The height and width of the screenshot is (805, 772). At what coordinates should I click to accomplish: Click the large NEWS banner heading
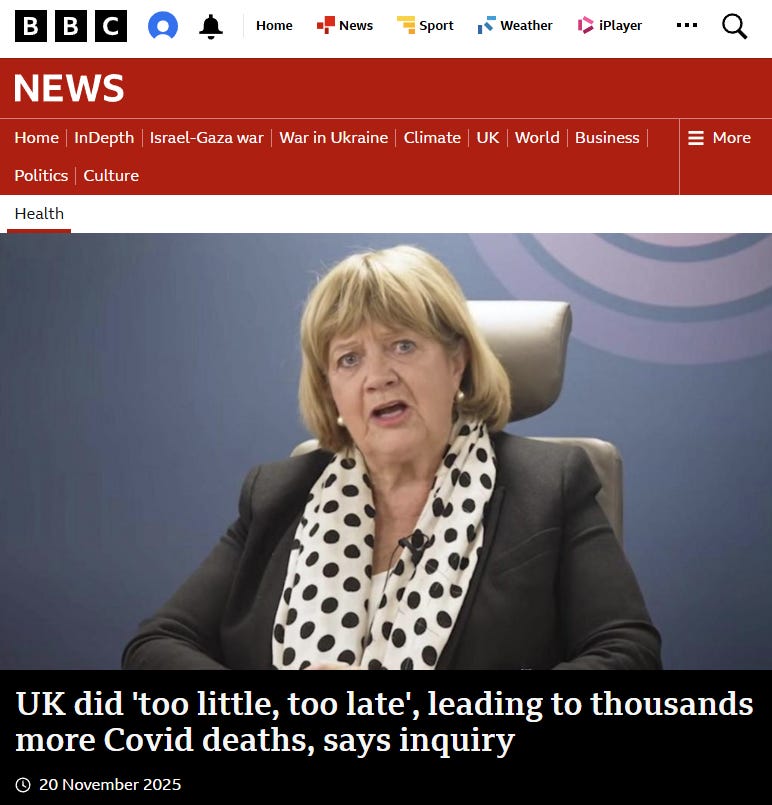tap(69, 88)
